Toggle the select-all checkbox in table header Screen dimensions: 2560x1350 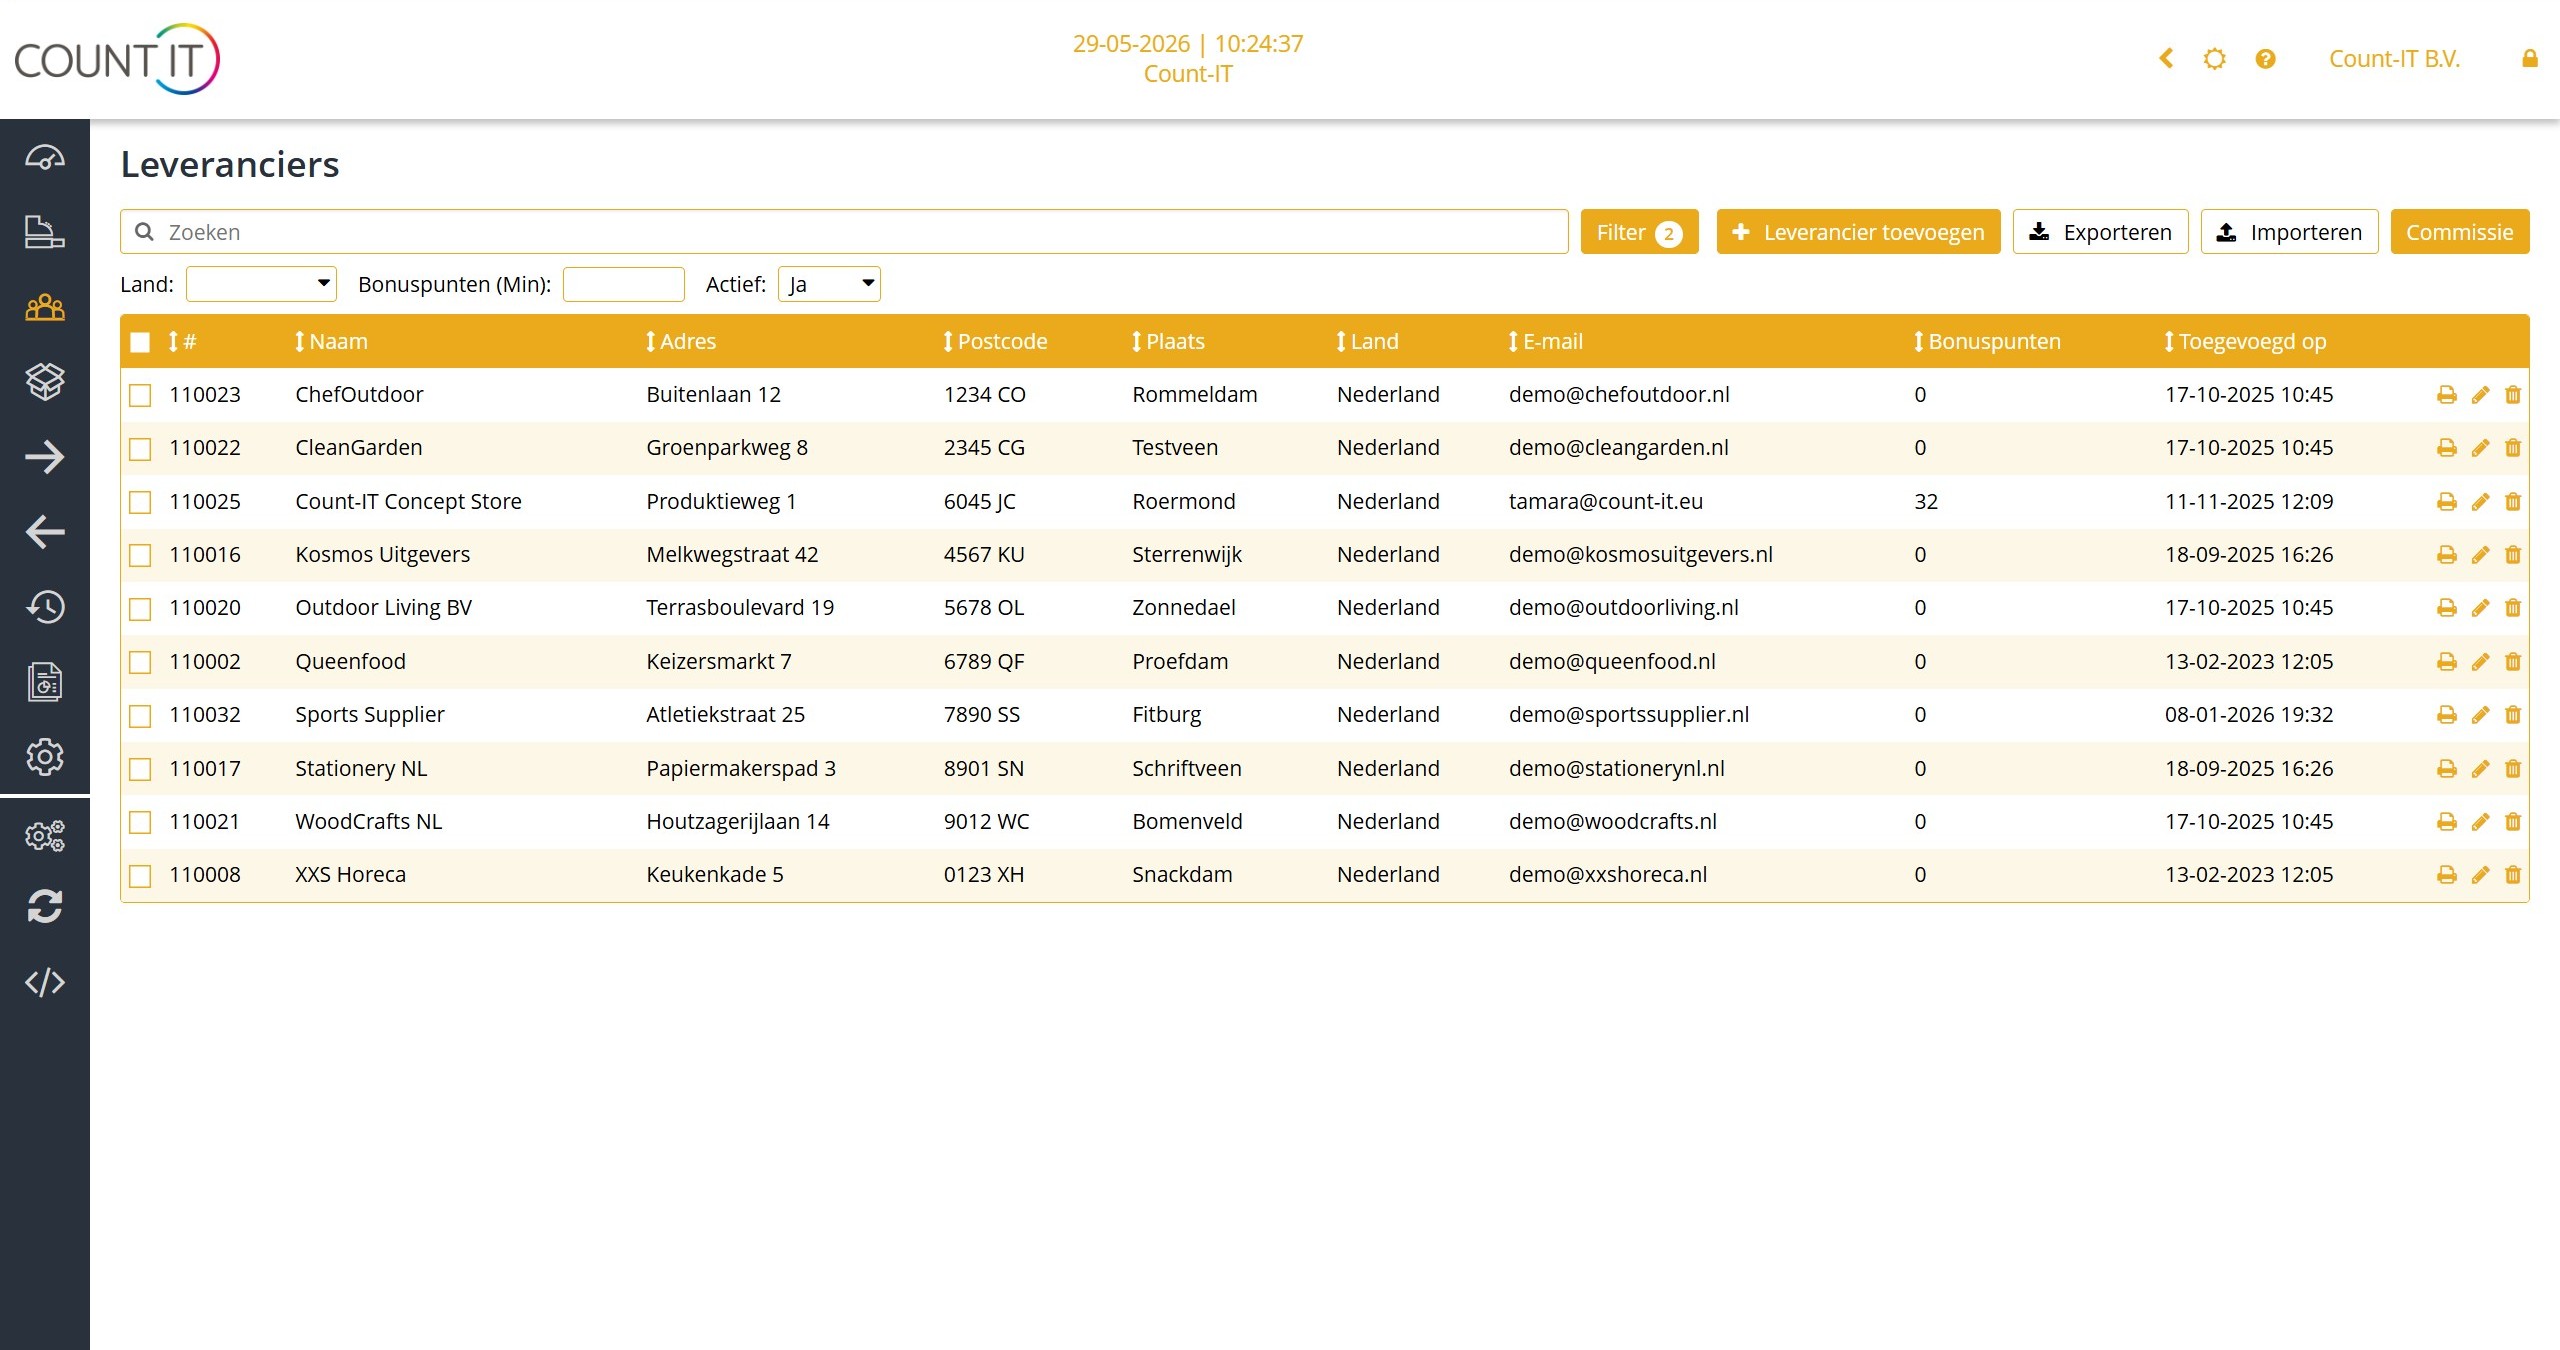[140, 342]
